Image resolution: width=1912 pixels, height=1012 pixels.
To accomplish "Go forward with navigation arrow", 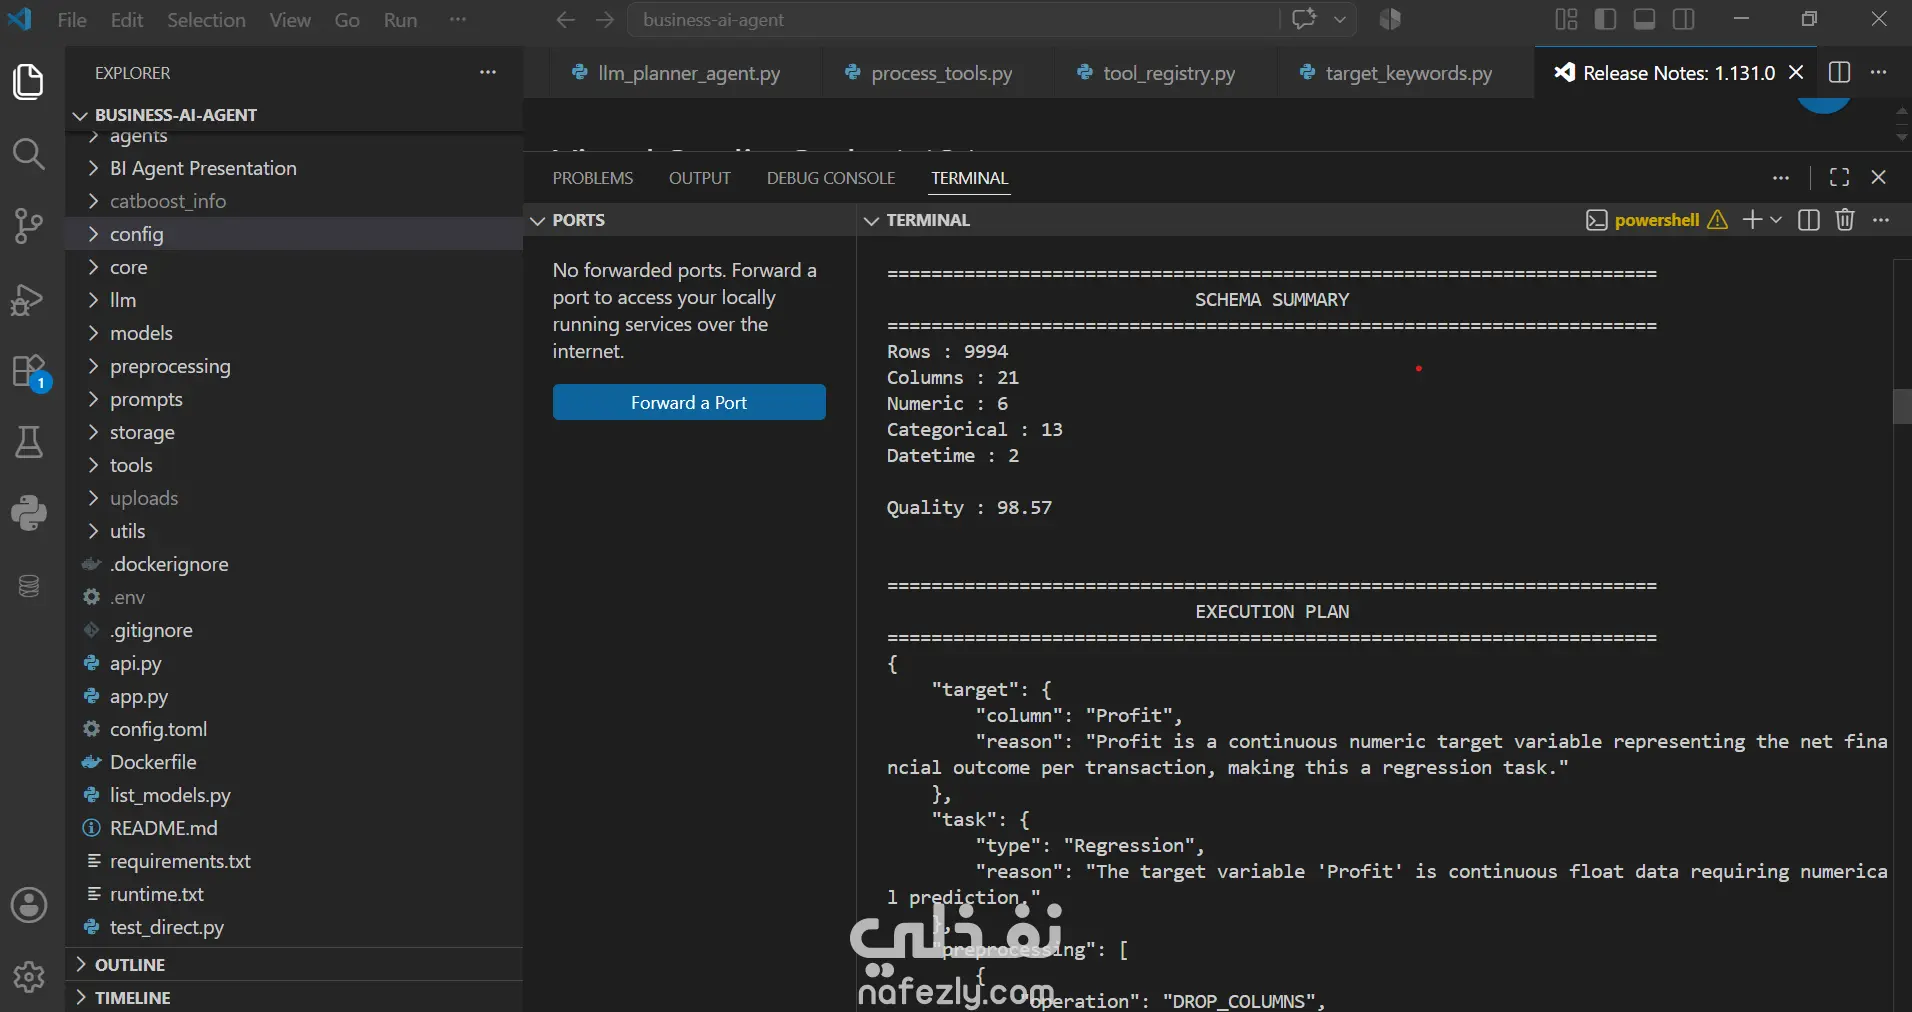I will [605, 20].
